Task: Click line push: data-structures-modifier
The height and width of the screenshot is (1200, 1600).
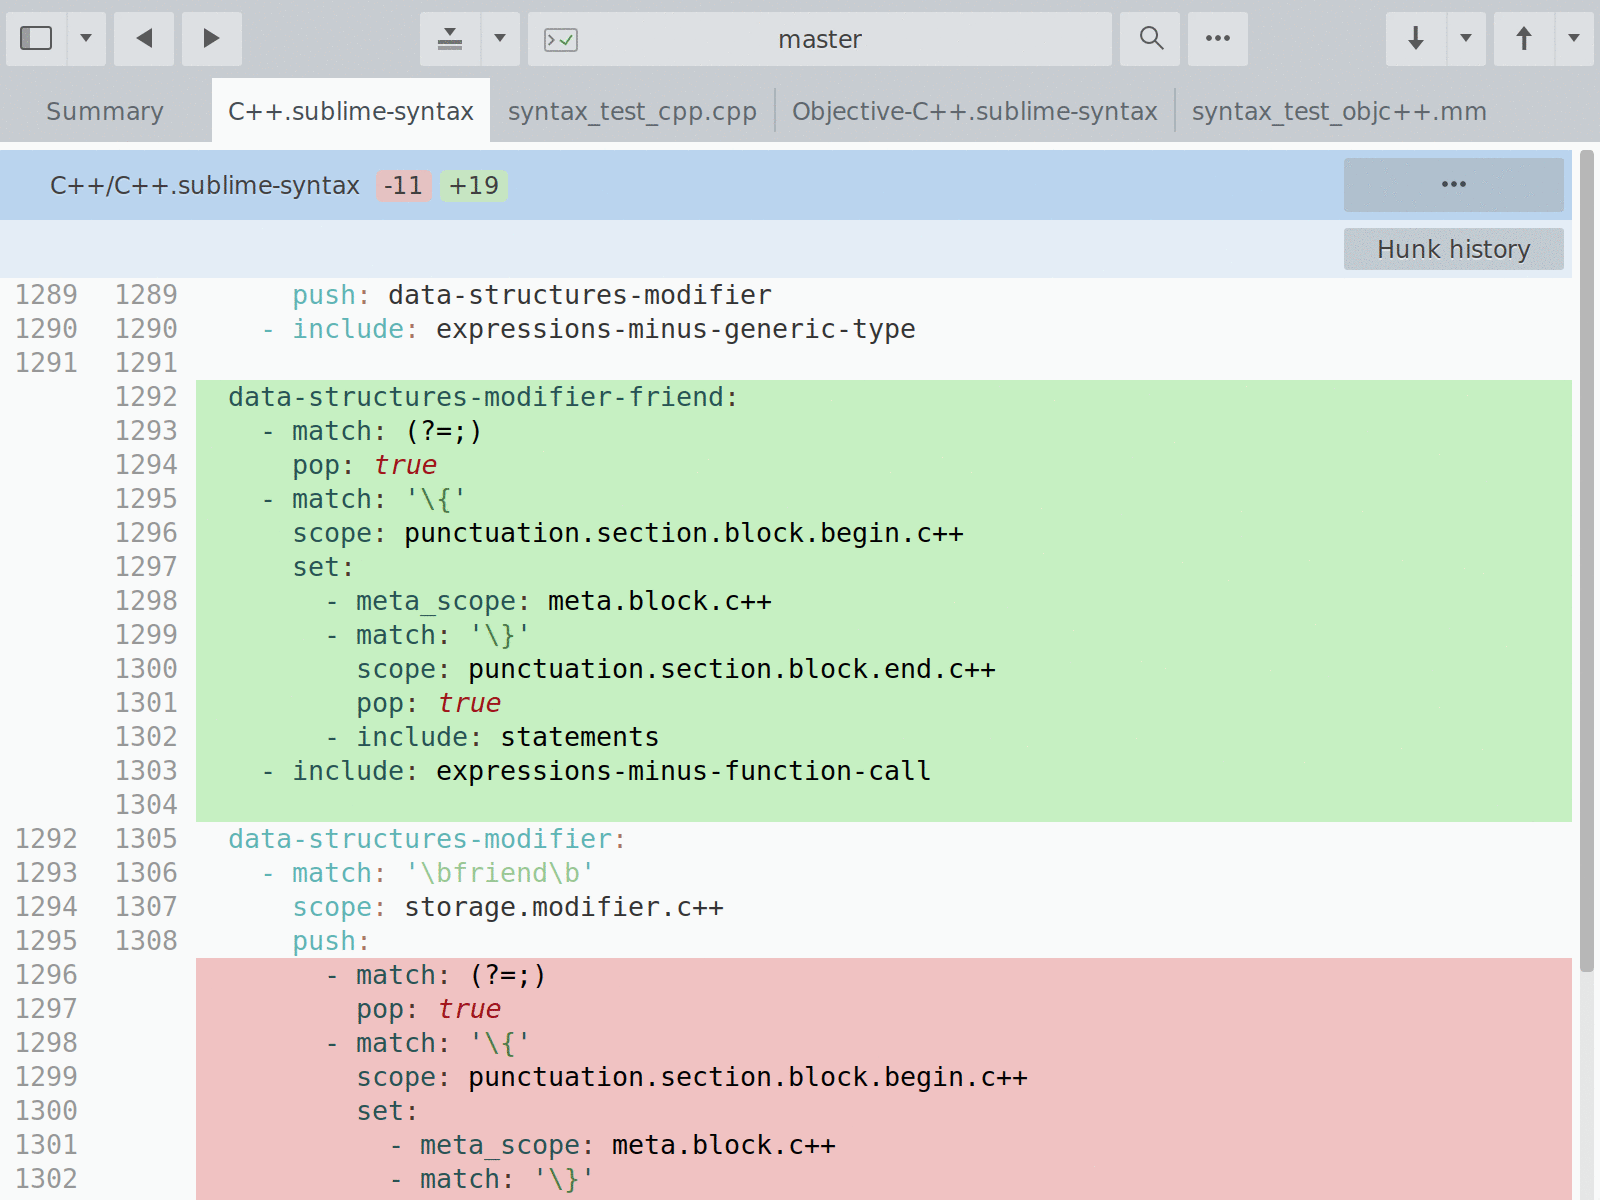Action: (x=884, y=295)
